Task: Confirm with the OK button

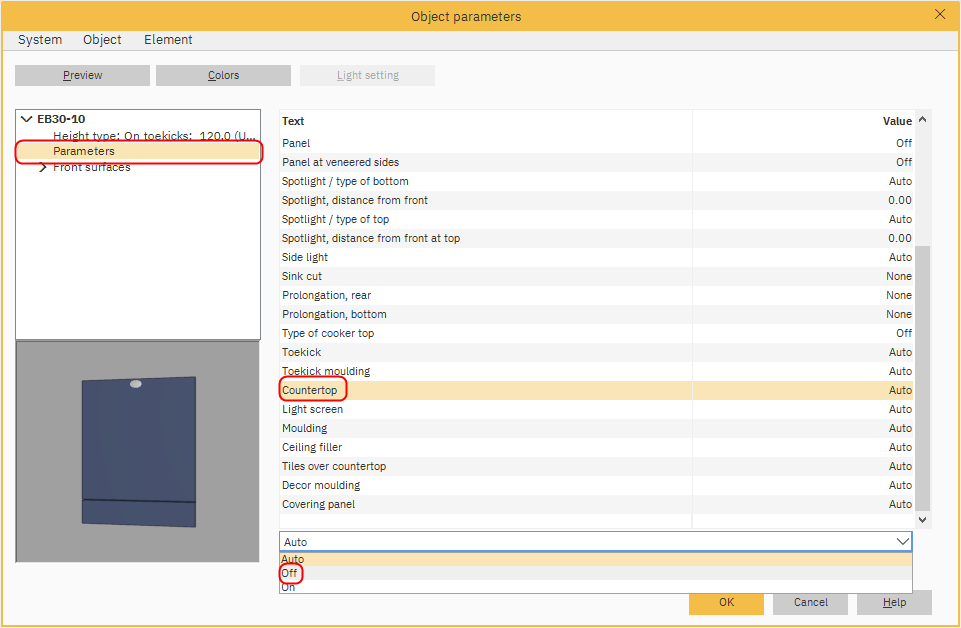Action: pos(726,603)
